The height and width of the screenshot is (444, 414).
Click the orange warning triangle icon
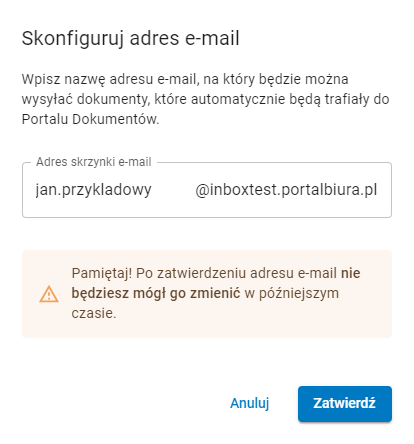pyautogui.click(x=49, y=294)
